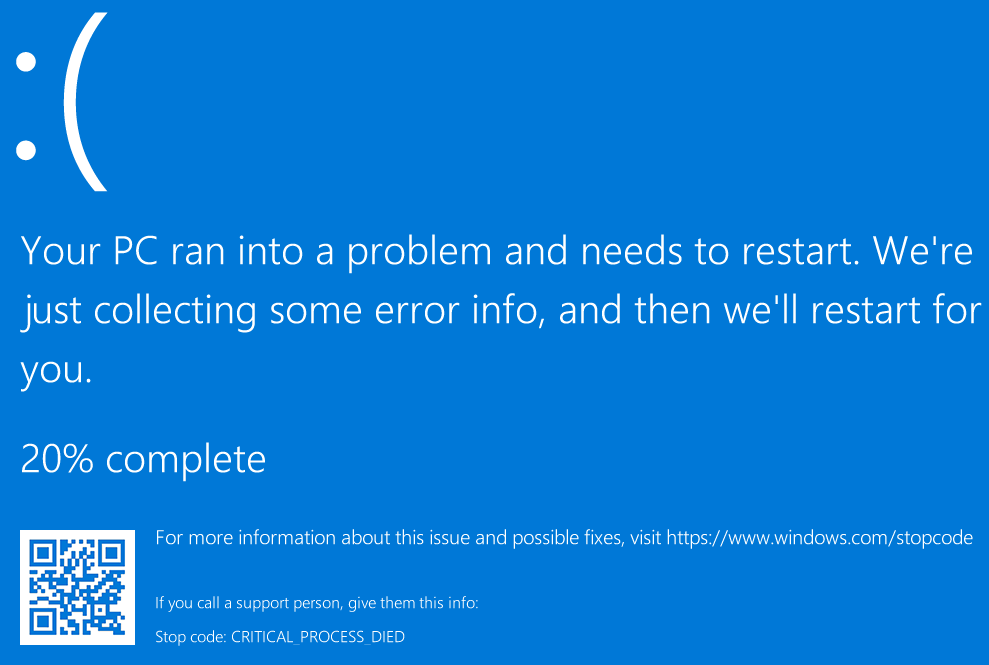The width and height of the screenshot is (989, 665).
Task: Click the QR code's bottom-left finder square
Action: point(44,620)
